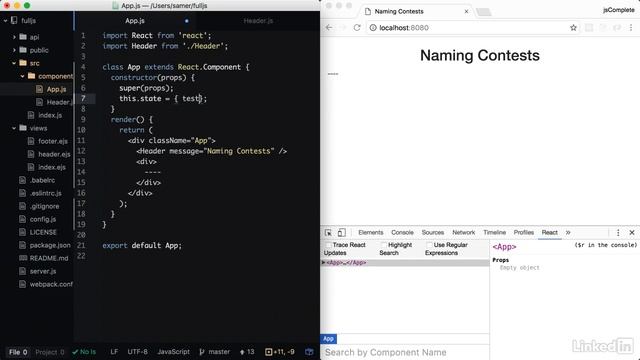This screenshot has height=360, width=640.
Task: Expand the api folder in tree
Action: coord(14,37)
